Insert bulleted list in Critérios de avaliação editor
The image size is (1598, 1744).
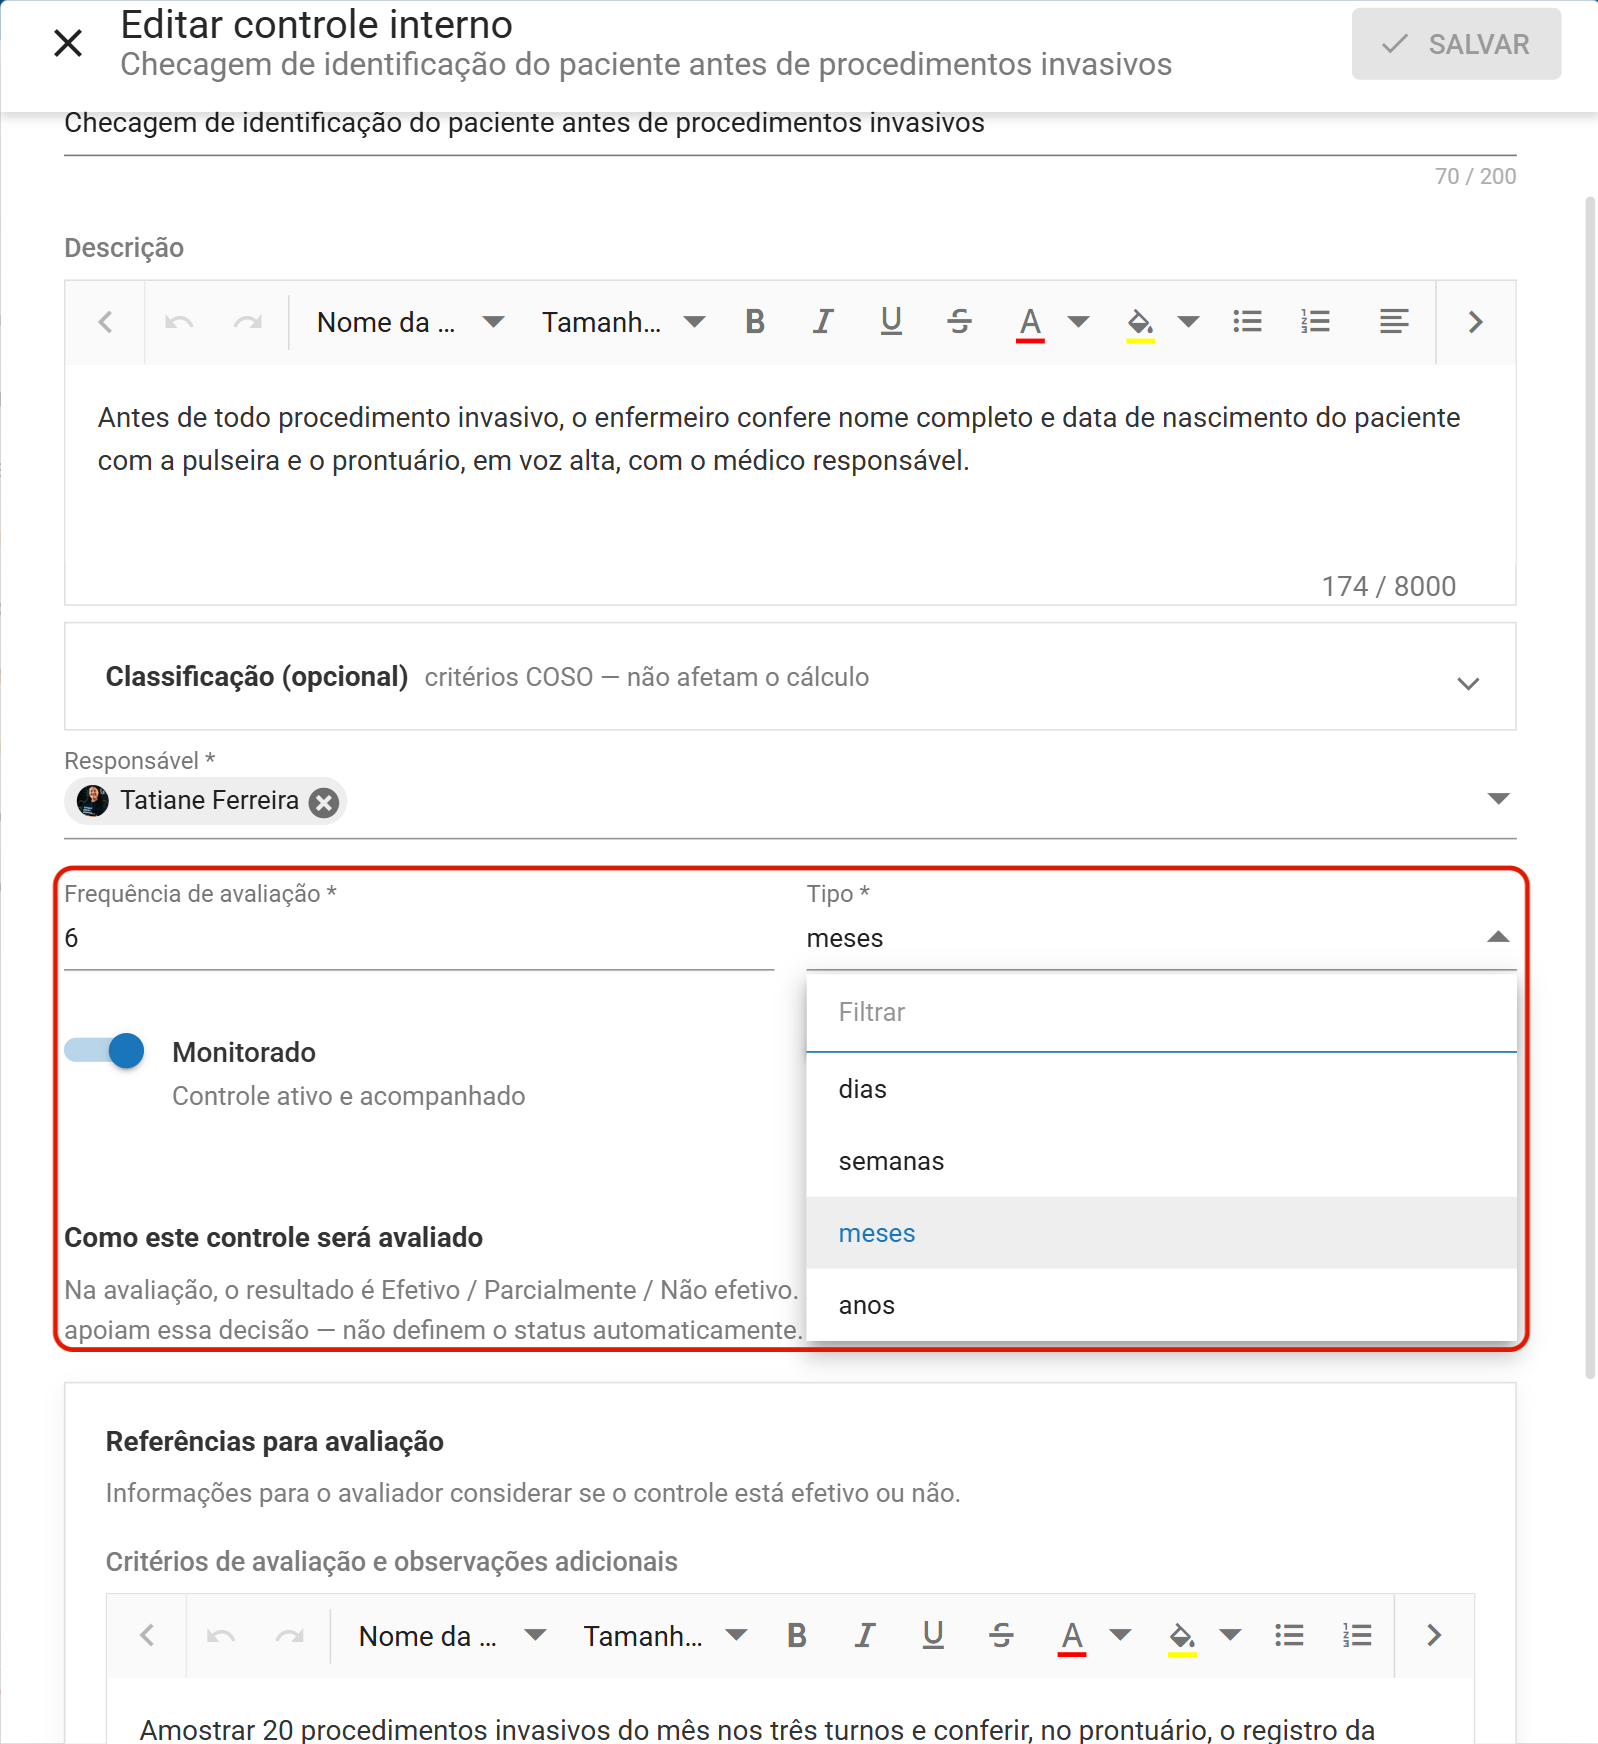tap(1289, 1636)
